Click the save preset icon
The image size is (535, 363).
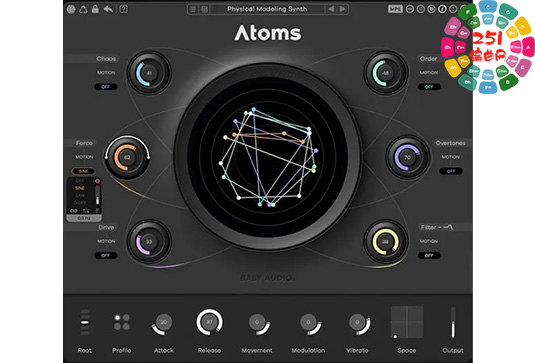point(204,9)
